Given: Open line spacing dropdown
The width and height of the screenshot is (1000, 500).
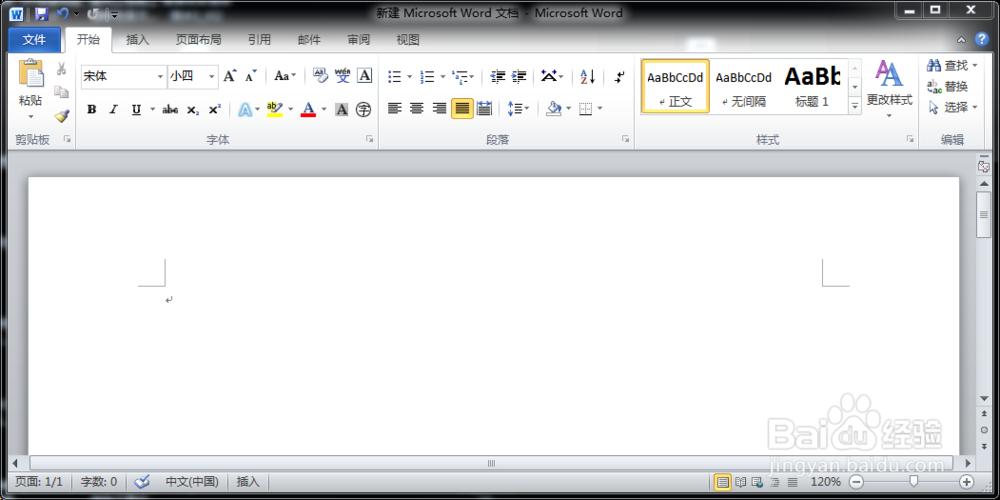Looking at the screenshot, I should coord(518,108).
